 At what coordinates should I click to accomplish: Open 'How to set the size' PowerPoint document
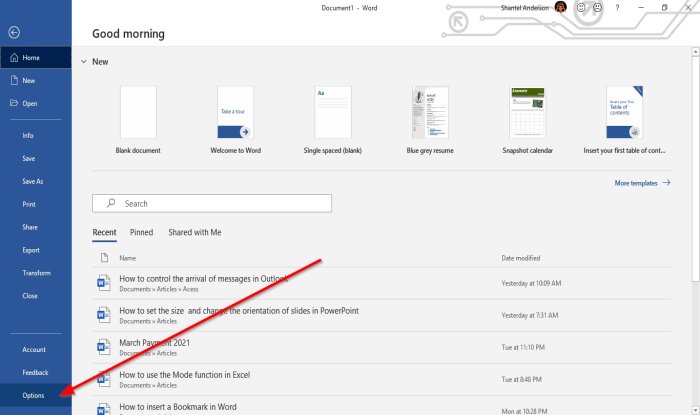[381, 315]
